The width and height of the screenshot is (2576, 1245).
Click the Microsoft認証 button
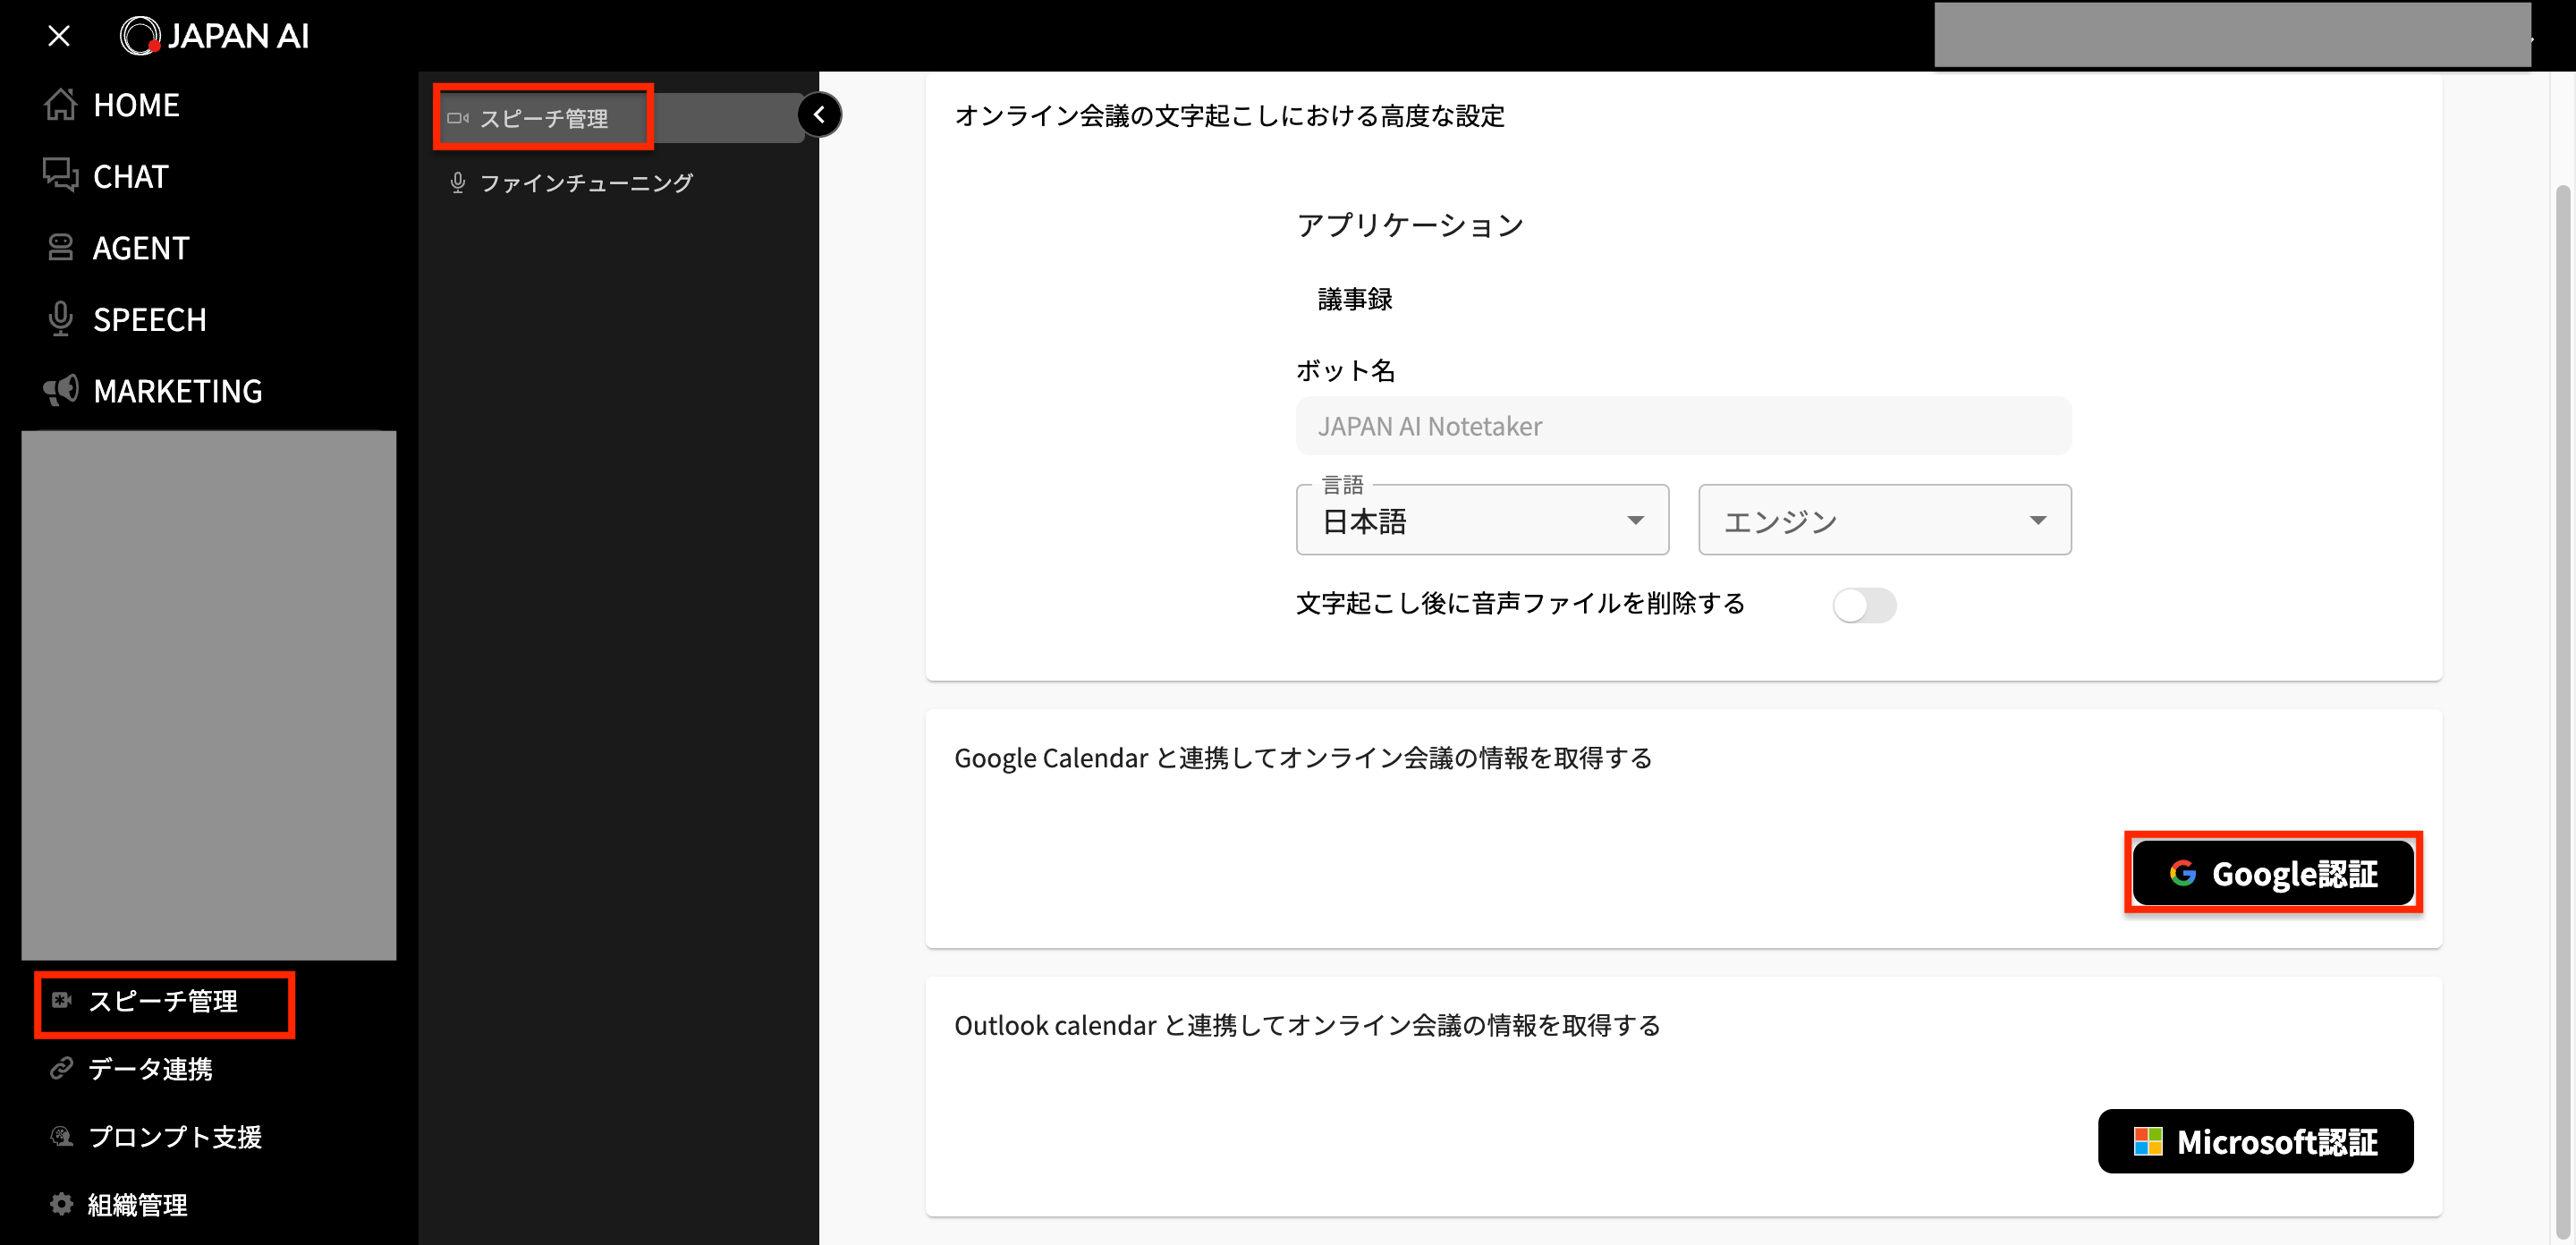tap(2255, 1141)
